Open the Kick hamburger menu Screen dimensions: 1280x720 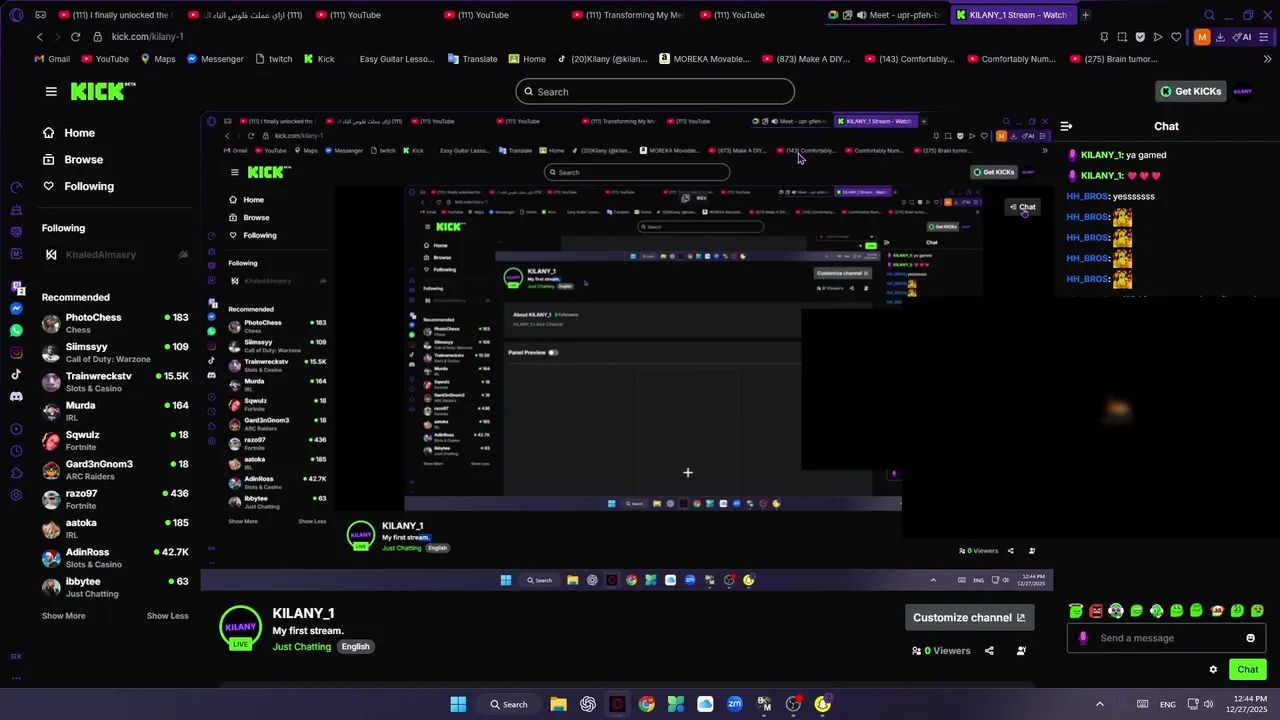pyautogui.click(x=51, y=91)
